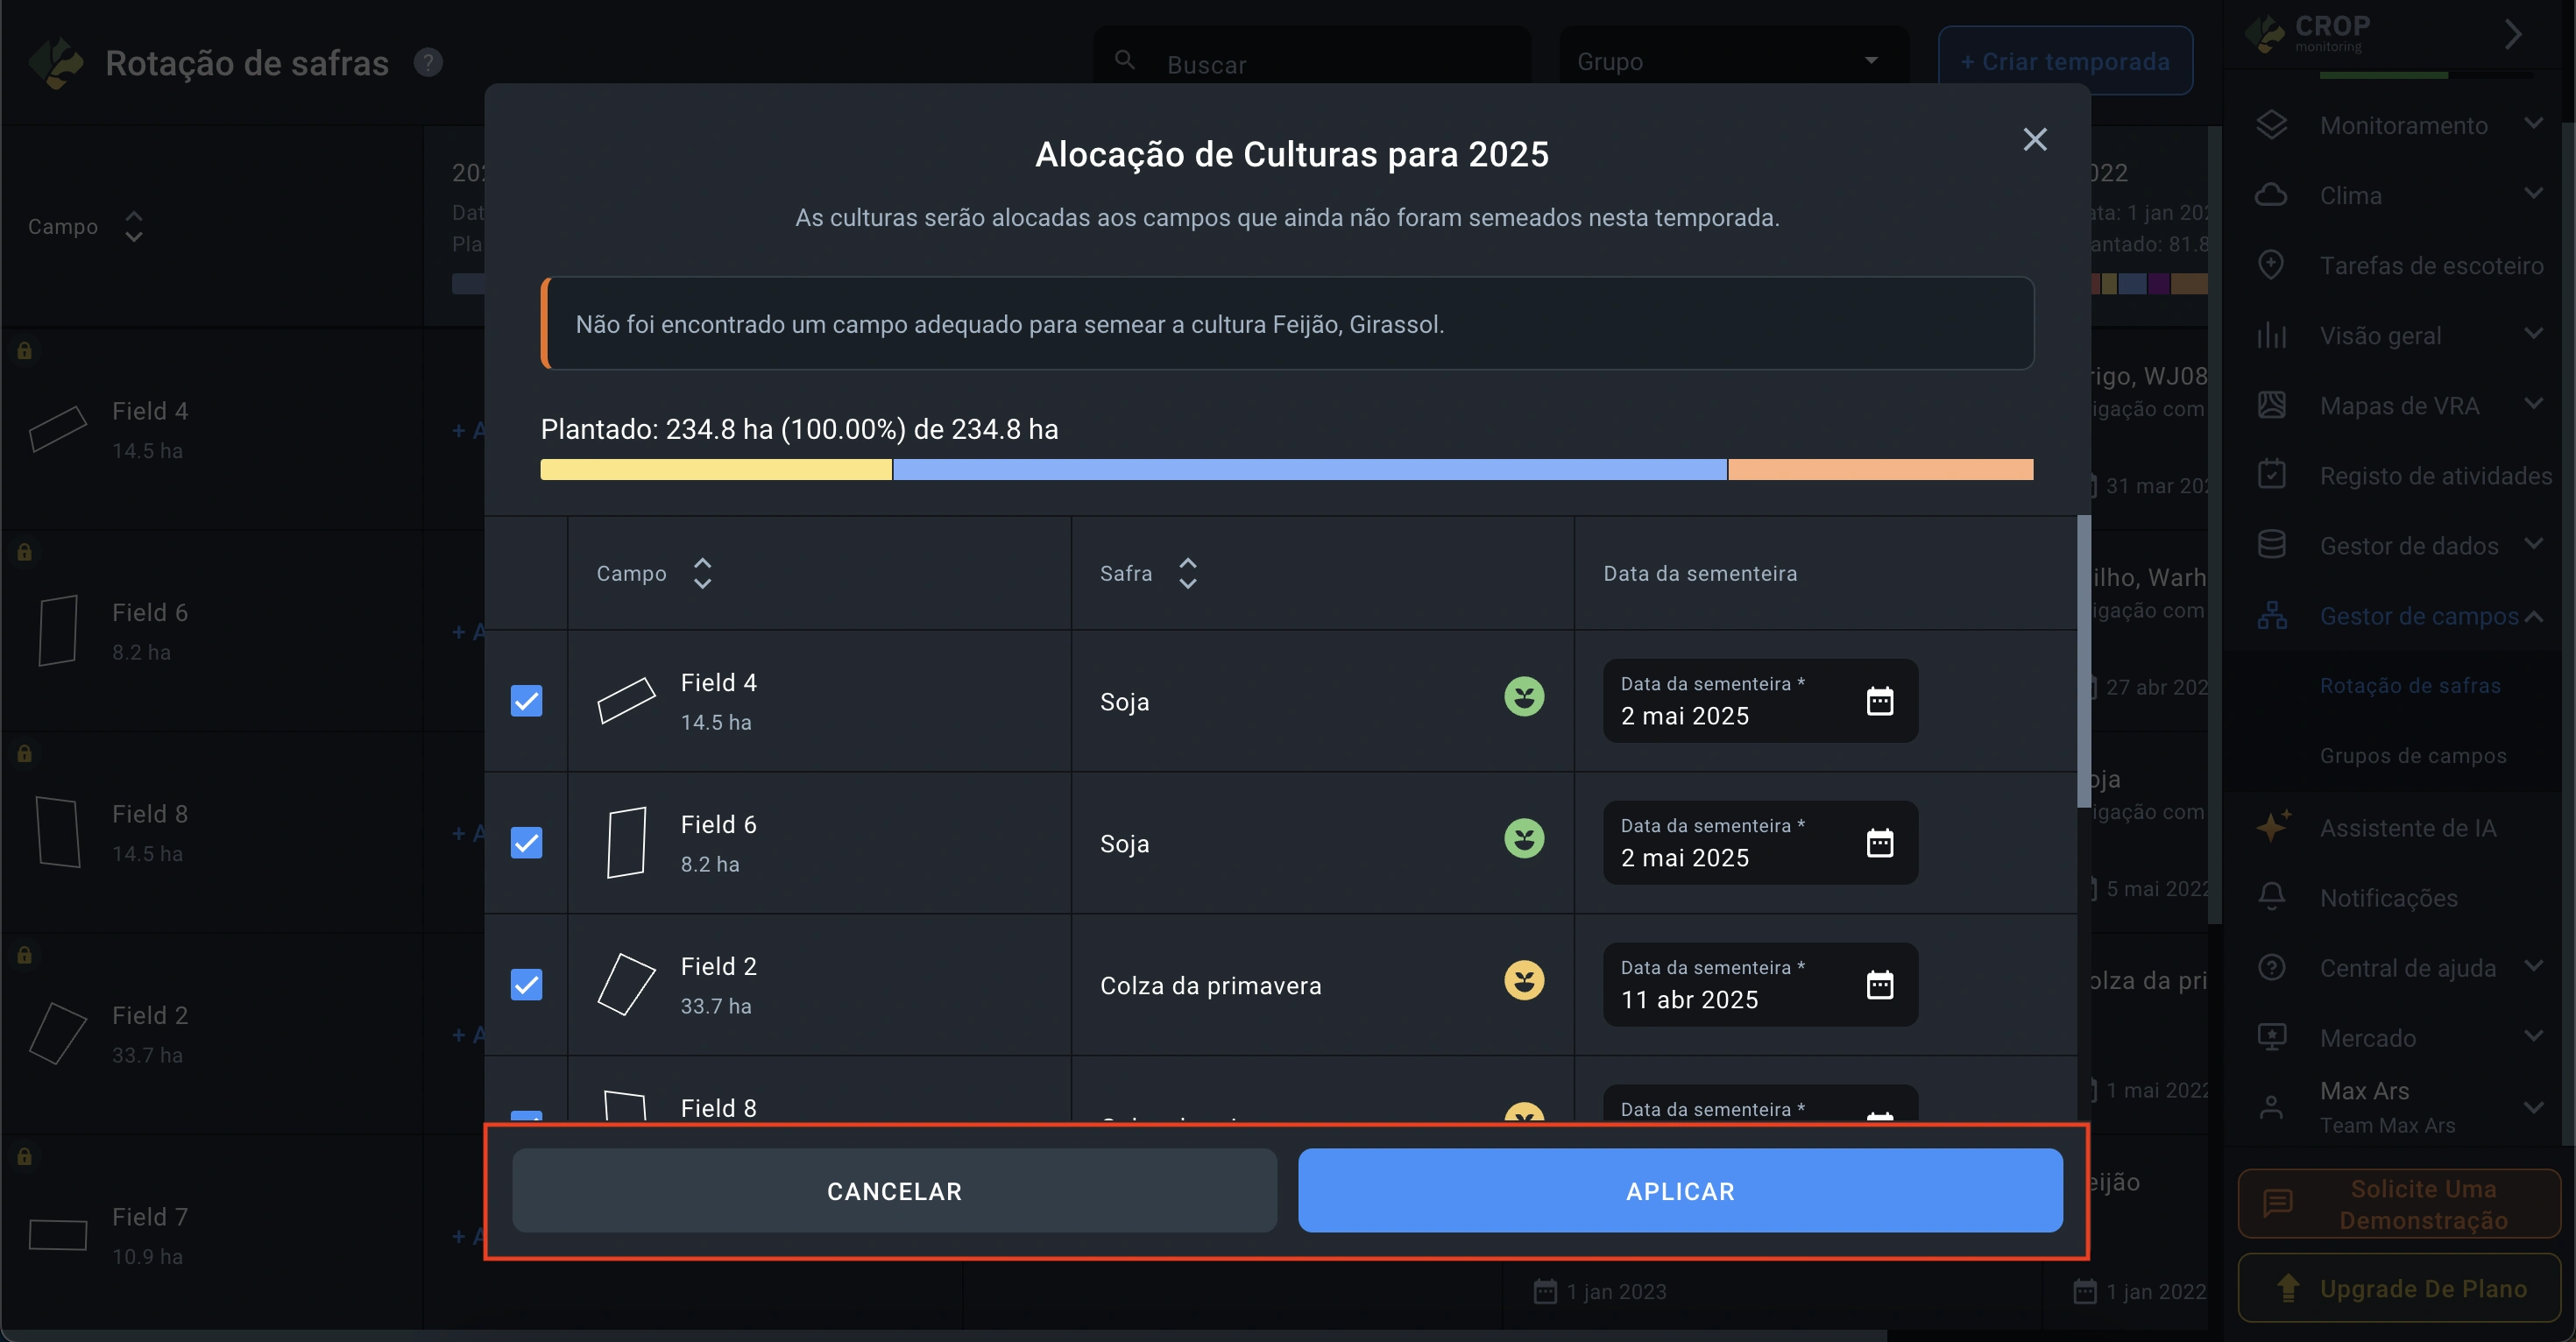Uncheck the Field 4 checkbox
Screen dimensions: 2576x1342
point(526,701)
